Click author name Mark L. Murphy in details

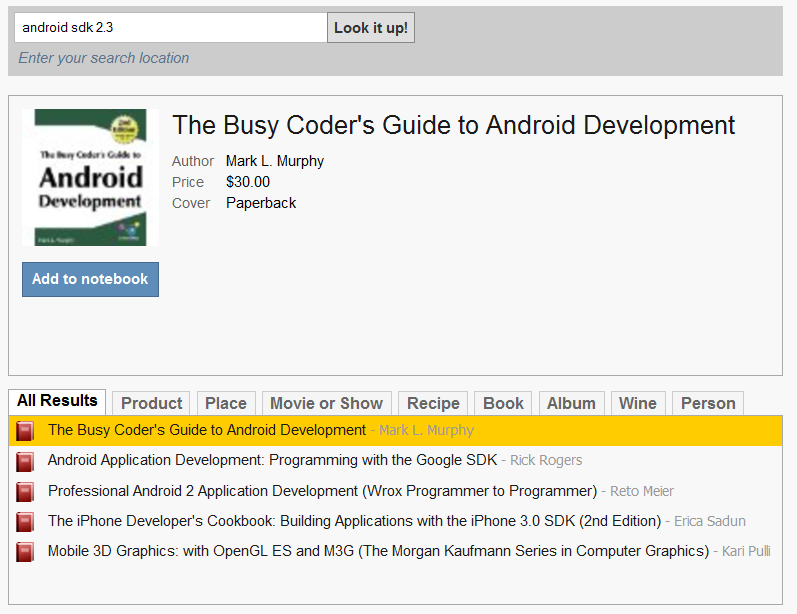pos(274,161)
